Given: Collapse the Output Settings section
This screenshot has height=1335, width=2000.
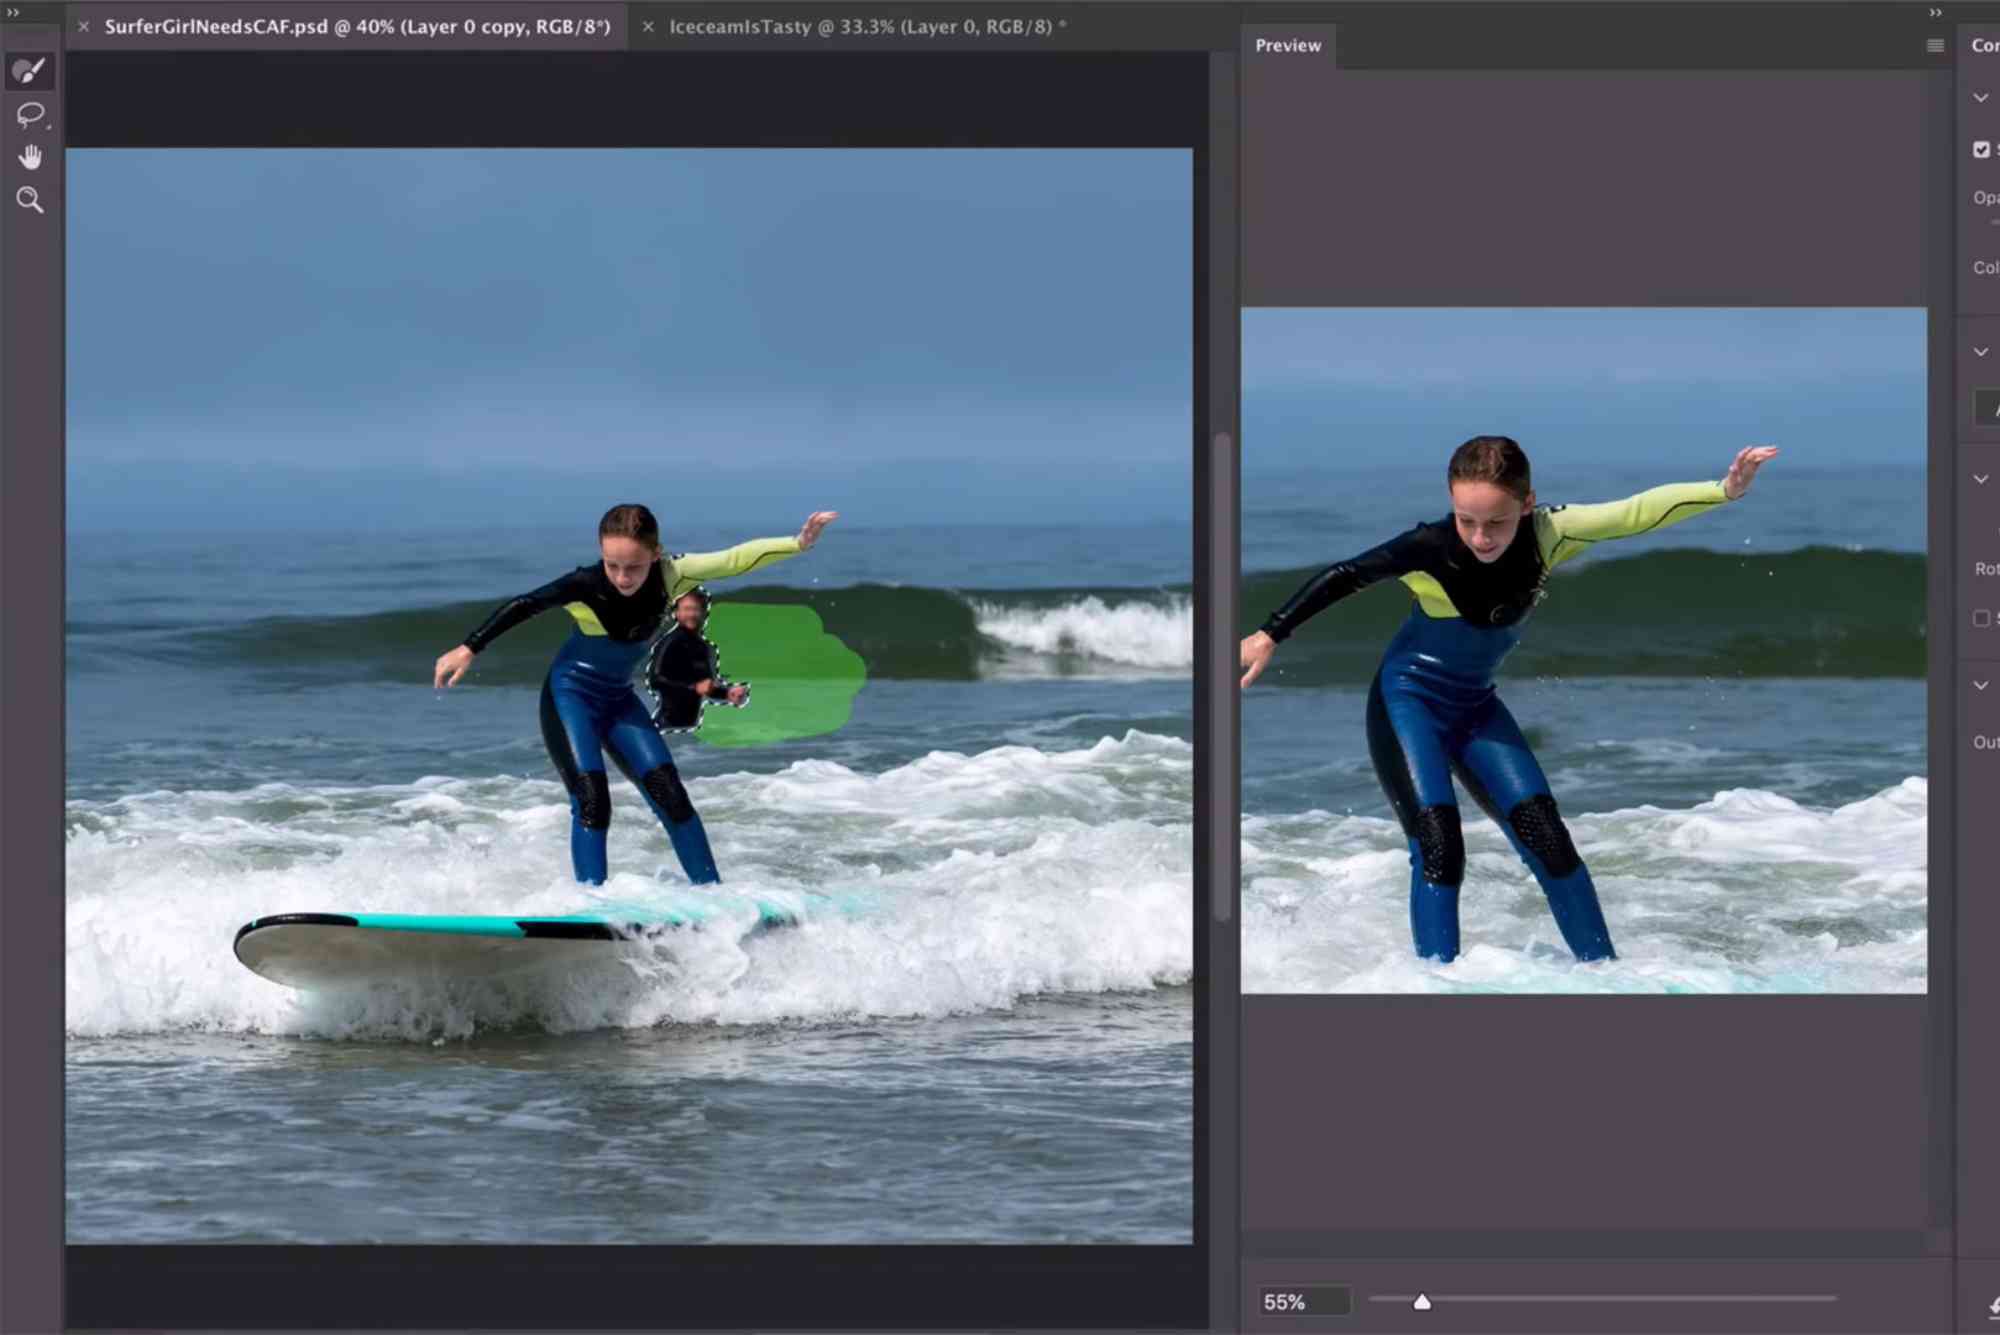Looking at the screenshot, I should pyautogui.click(x=1980, y=685).
